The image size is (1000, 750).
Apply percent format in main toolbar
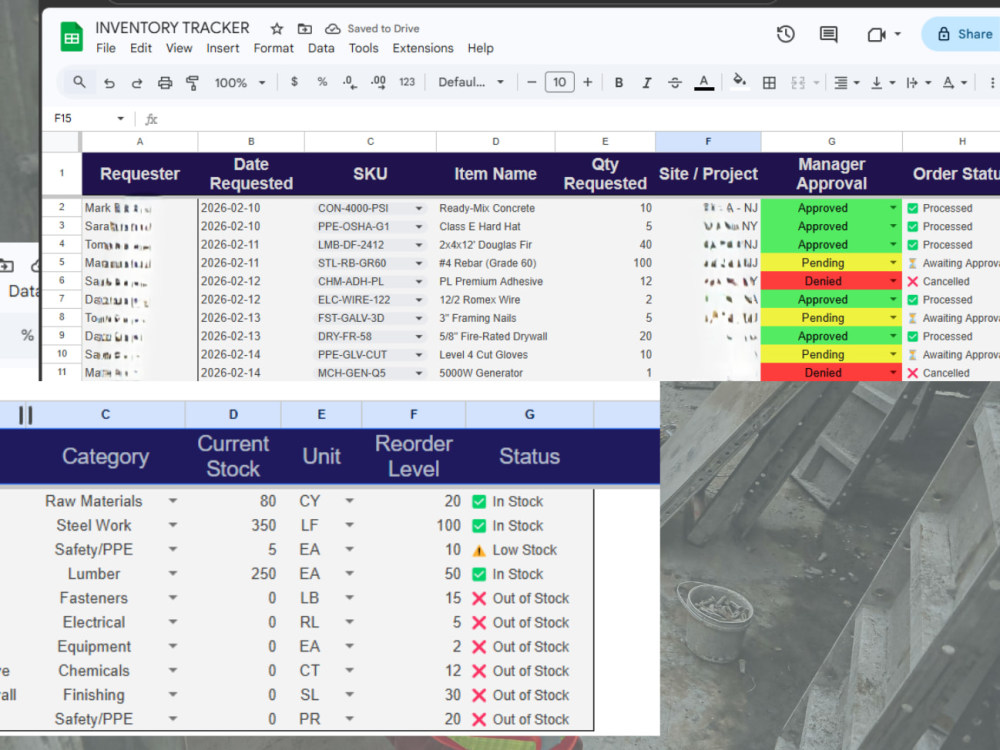click(322, 82)
